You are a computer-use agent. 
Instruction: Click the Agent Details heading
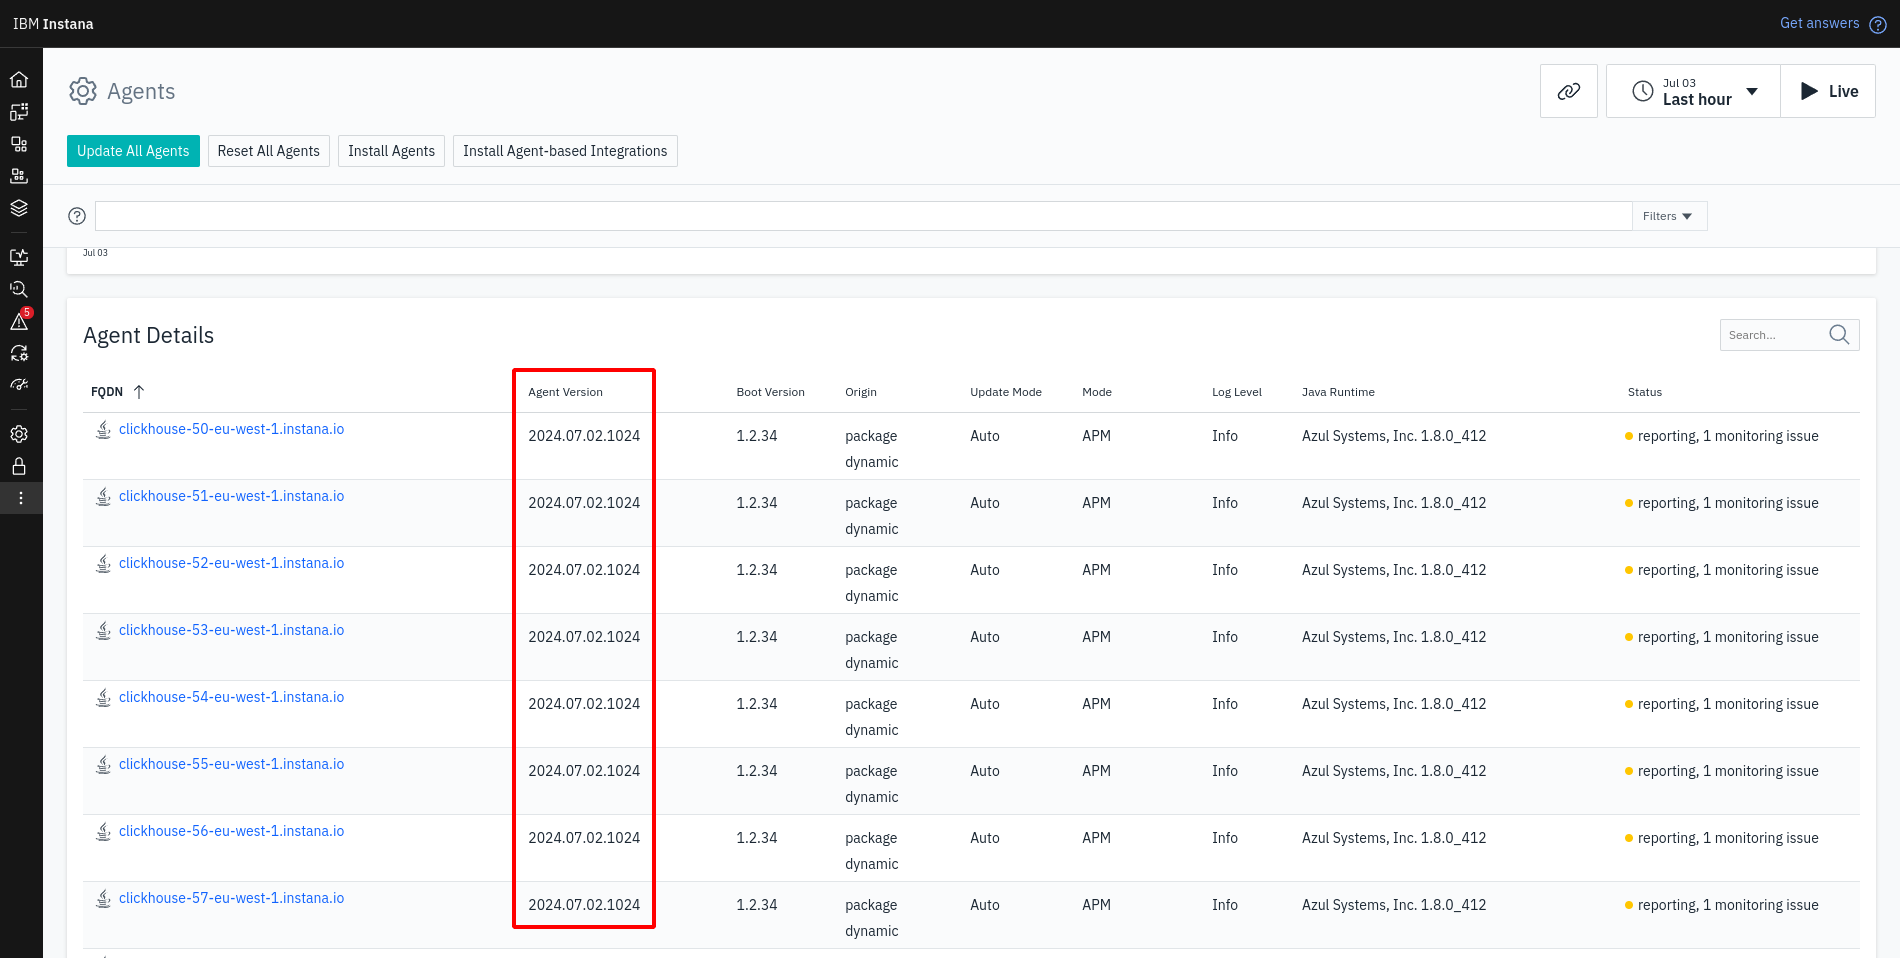coord(149,336)
